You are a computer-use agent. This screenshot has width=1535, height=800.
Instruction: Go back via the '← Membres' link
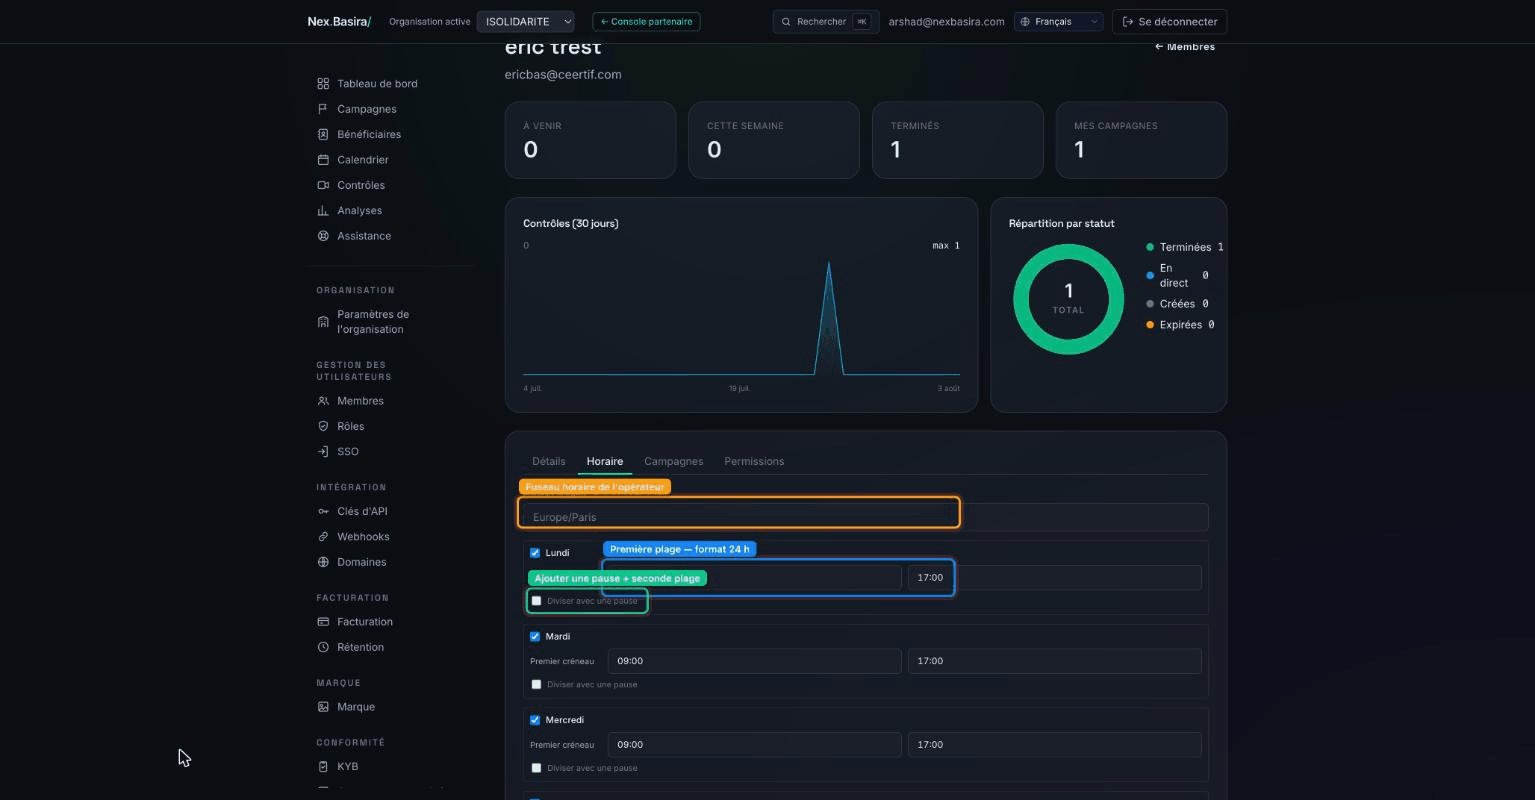(x=1185, y=47)
